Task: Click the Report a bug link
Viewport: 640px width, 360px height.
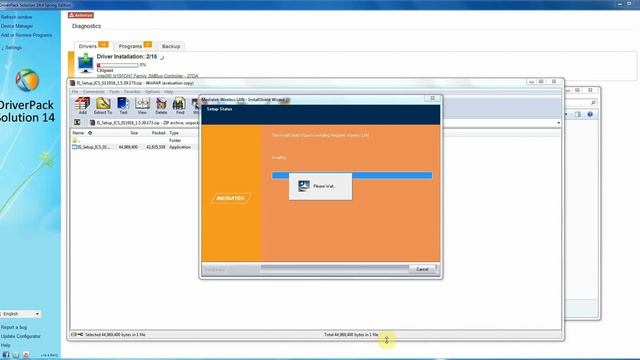Action: pos(14,327)
